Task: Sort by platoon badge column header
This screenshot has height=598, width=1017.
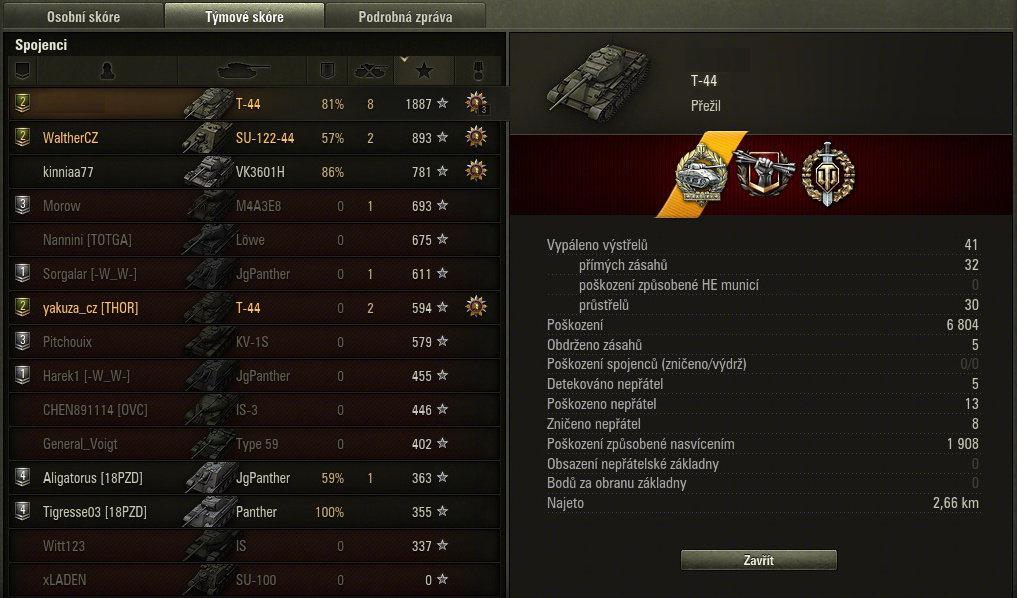Action: 23,71
